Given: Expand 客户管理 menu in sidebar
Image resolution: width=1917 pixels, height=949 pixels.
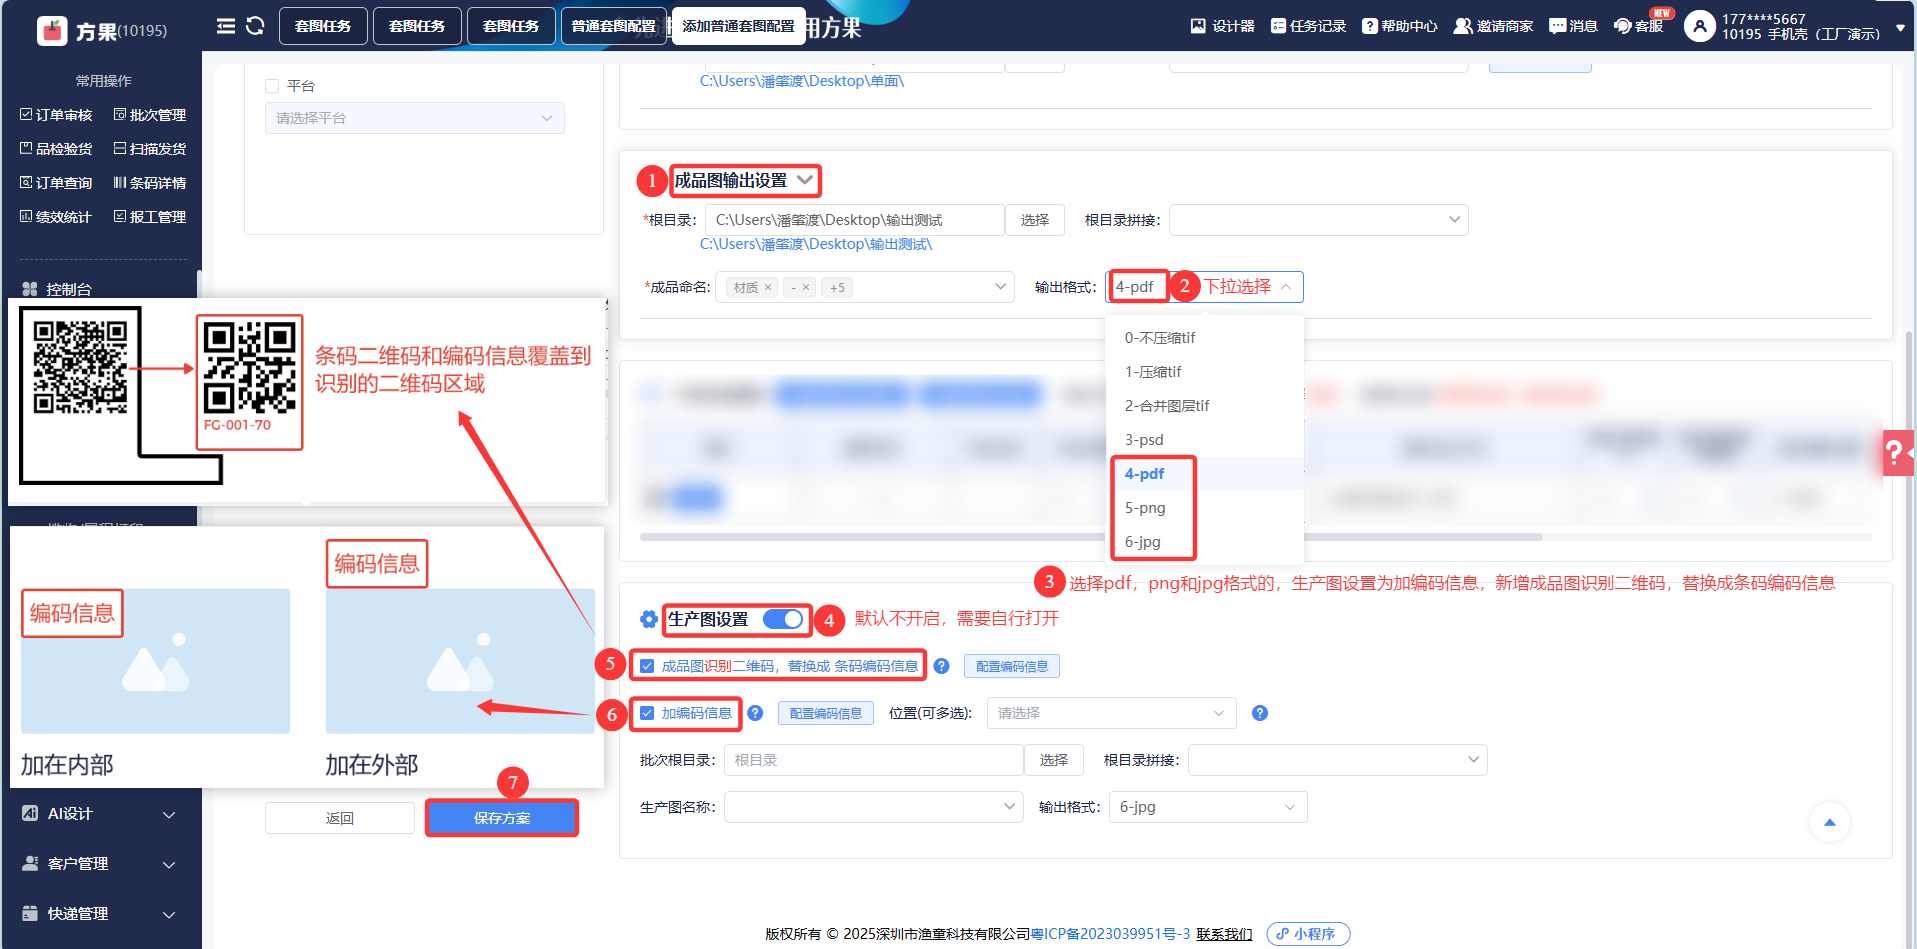Looking at the screenshot, I should (100, 864).
